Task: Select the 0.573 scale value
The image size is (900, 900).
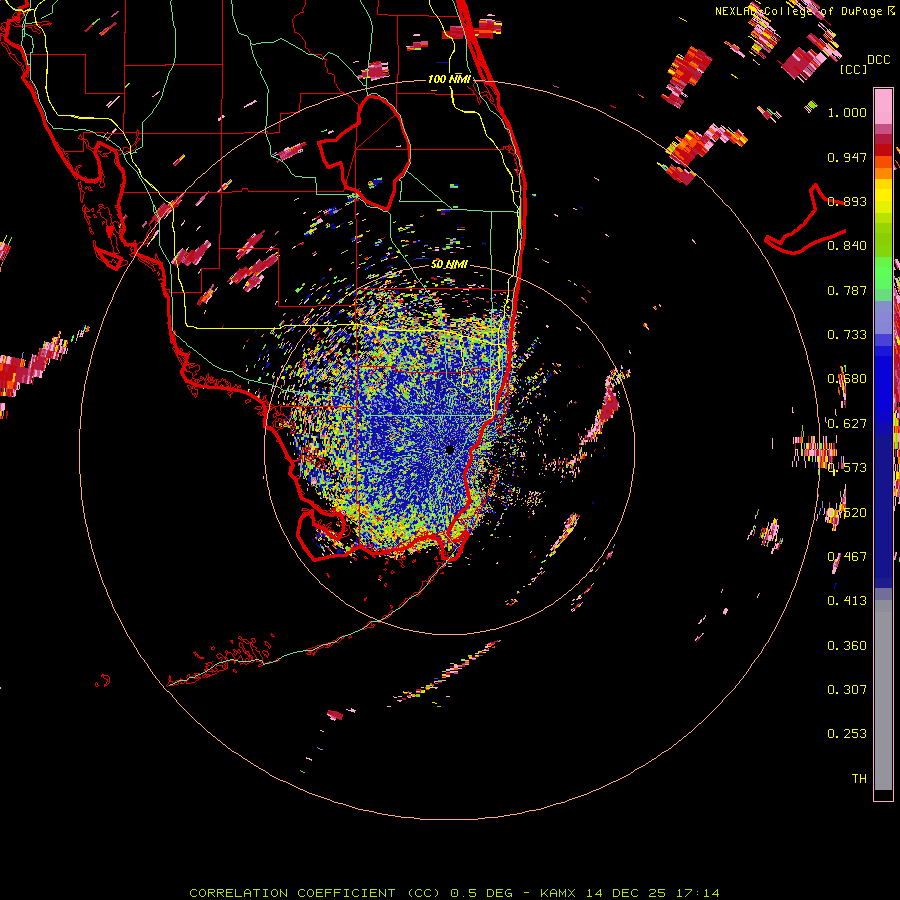Action: coord(847,468)
